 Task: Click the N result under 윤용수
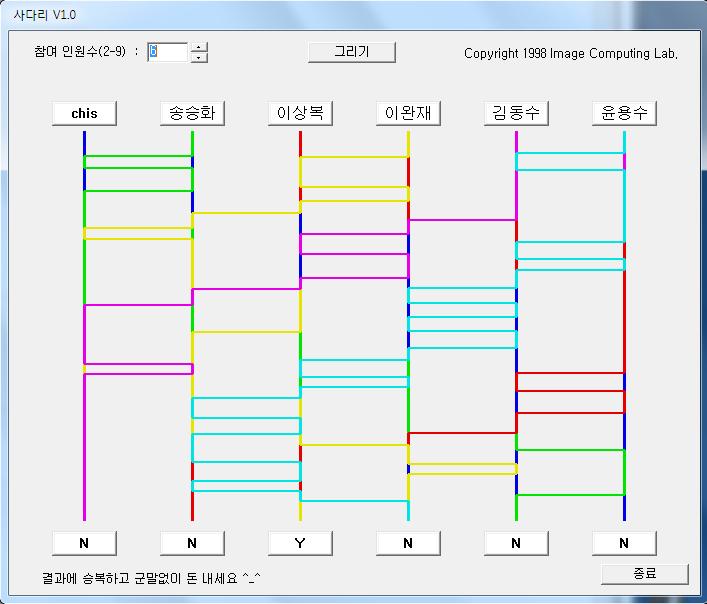tap(624, 543)
